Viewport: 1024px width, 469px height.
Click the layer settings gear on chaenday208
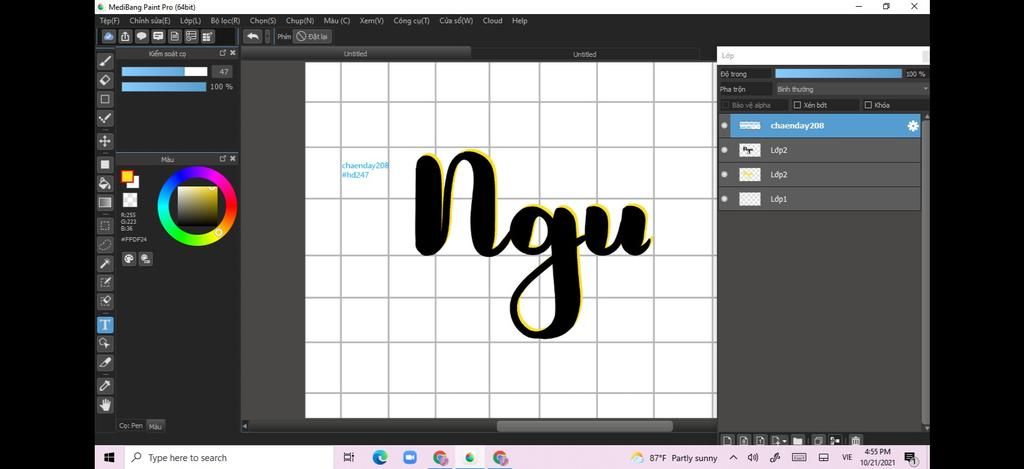pos(913,126)
